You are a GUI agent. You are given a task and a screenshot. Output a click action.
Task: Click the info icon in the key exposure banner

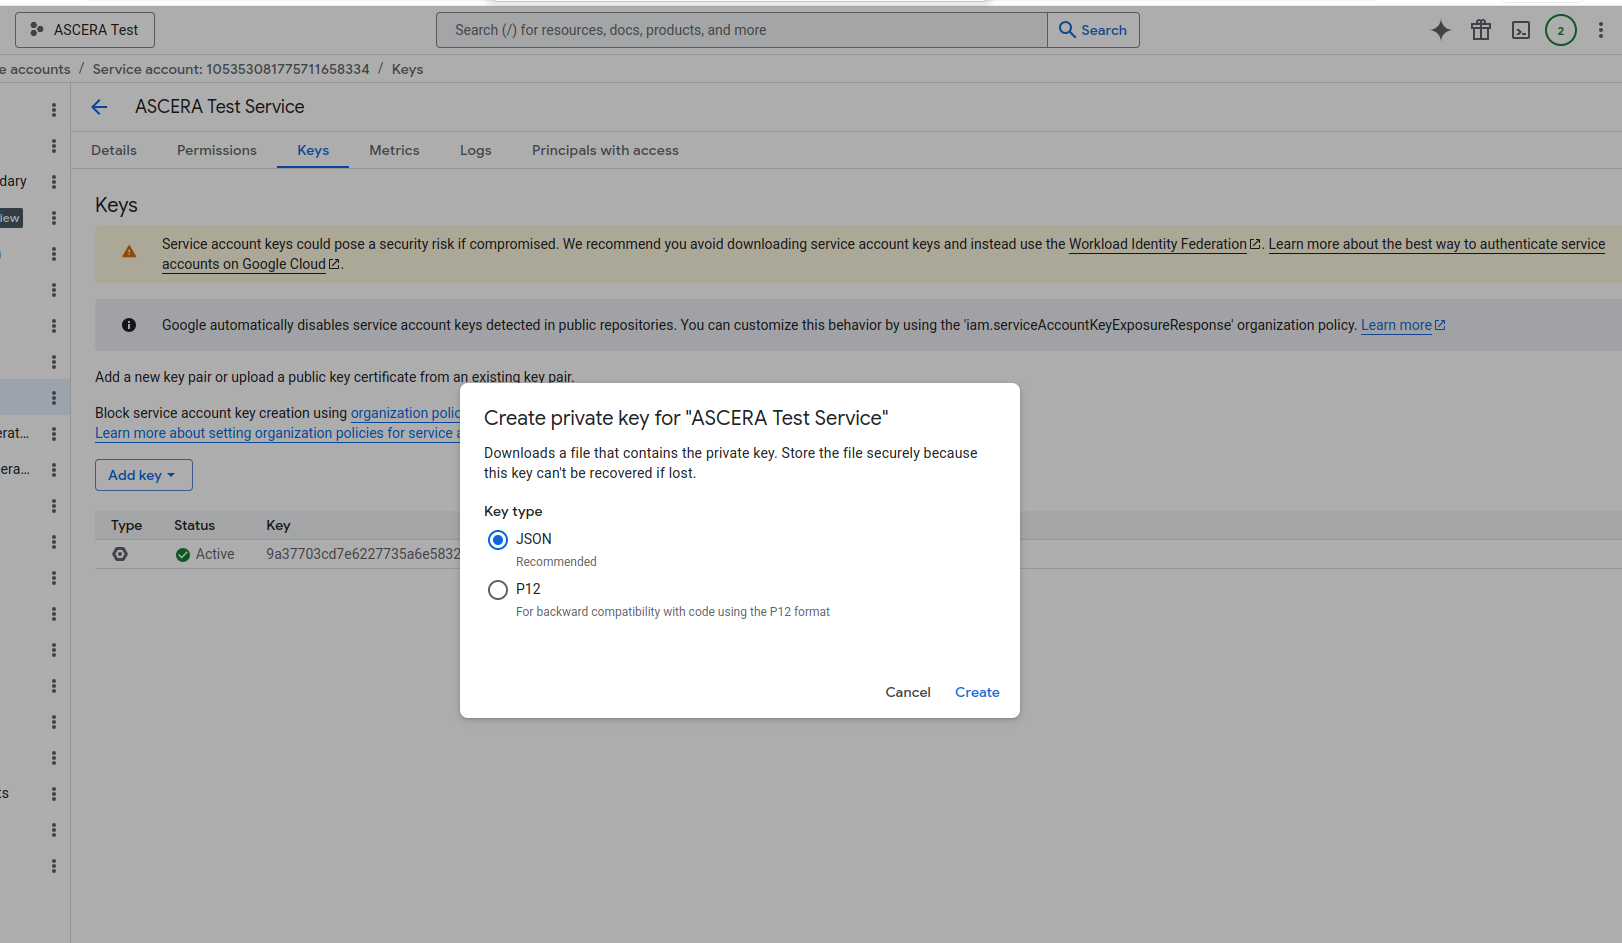click(x=129, y=325)
